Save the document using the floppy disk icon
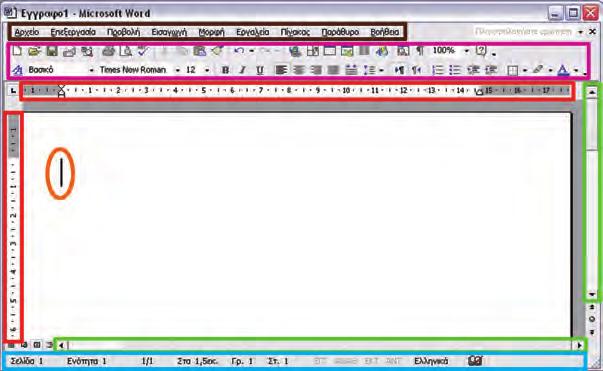This screenshot has height=371, width=603. point(52,51)
